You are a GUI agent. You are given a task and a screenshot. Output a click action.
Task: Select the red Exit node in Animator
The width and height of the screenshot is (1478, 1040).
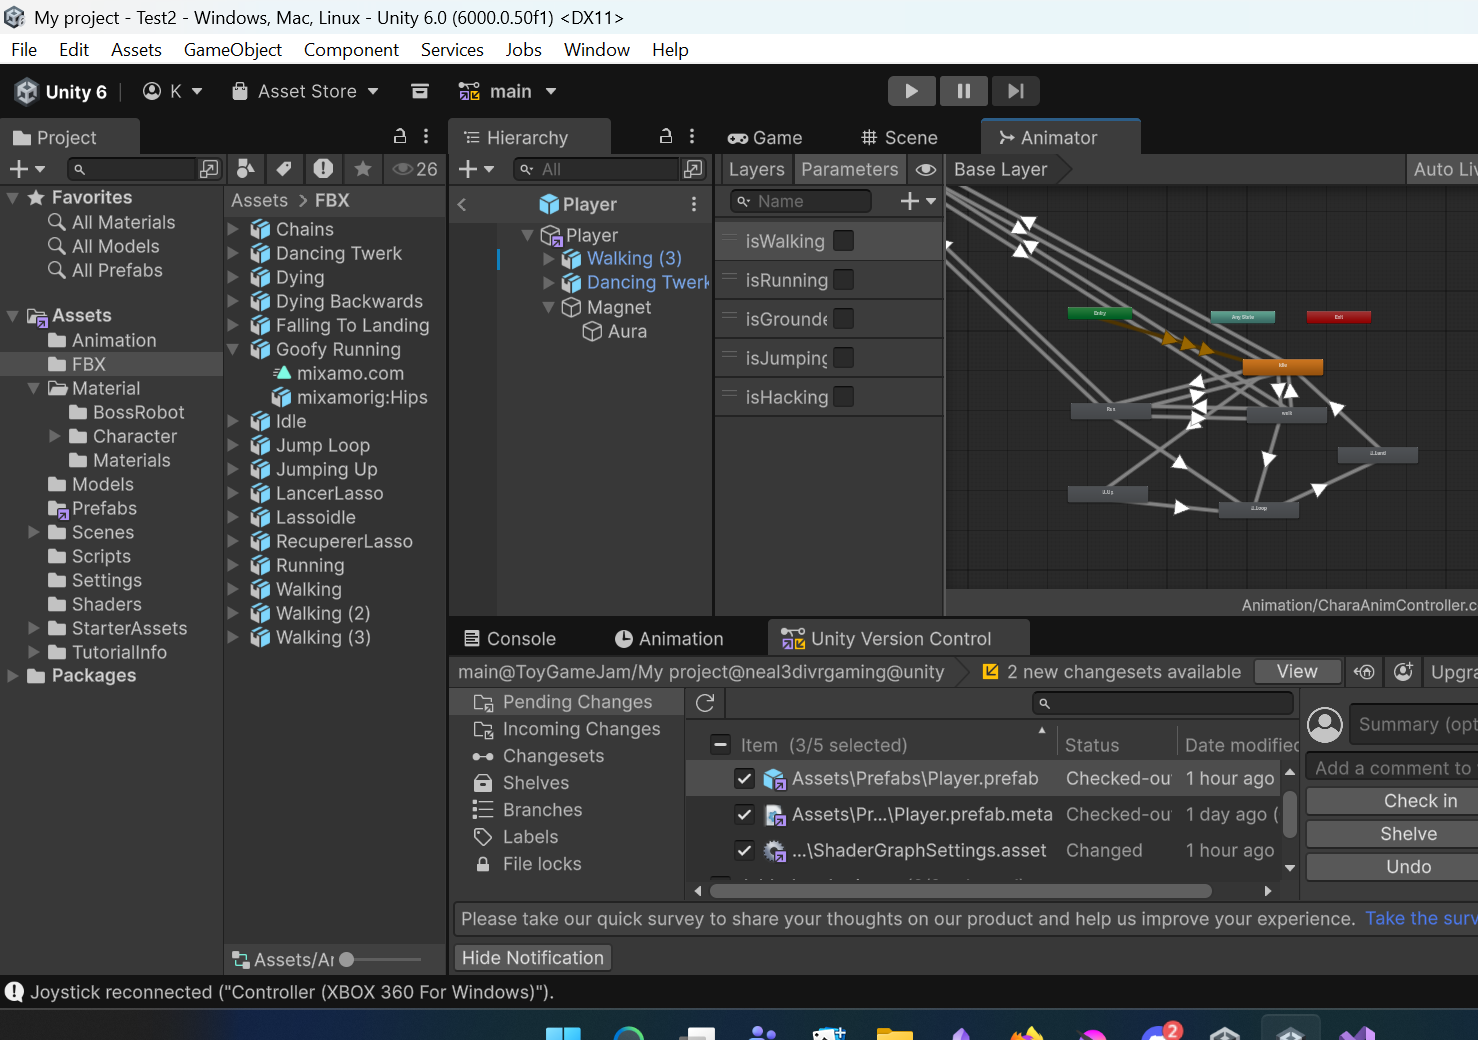click(x=1339, y=317)
